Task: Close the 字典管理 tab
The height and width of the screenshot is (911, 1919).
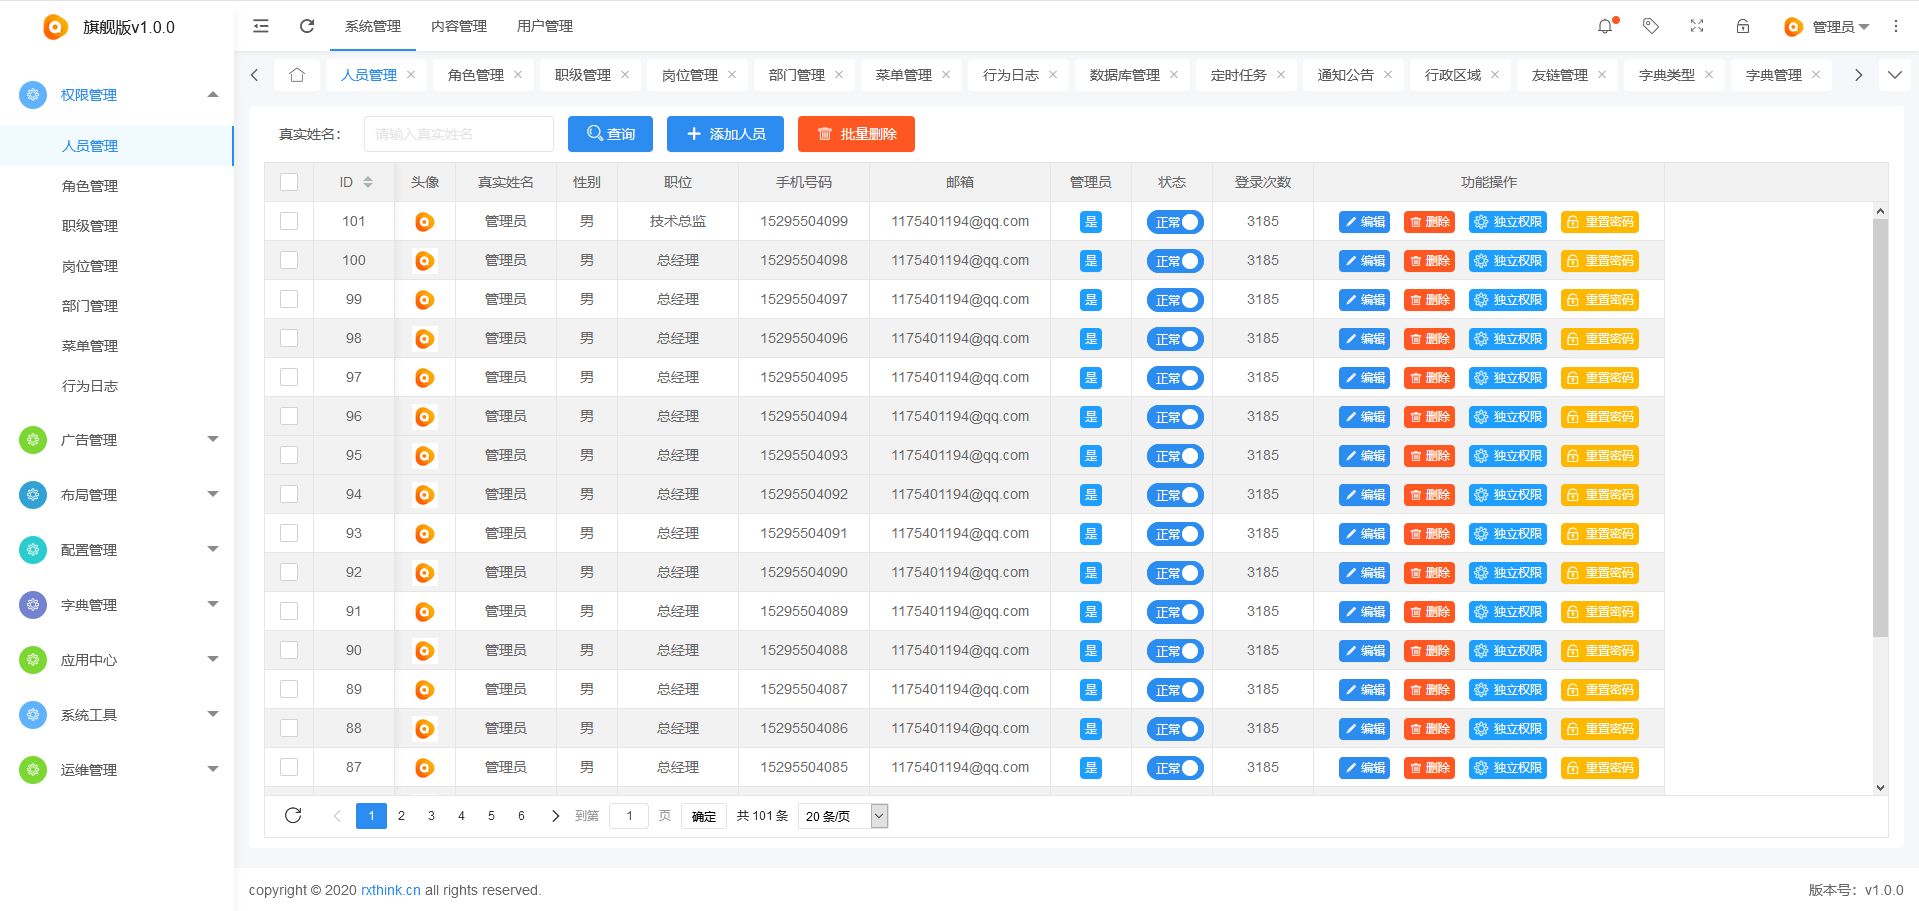Action: click(x=1816, y=75)
